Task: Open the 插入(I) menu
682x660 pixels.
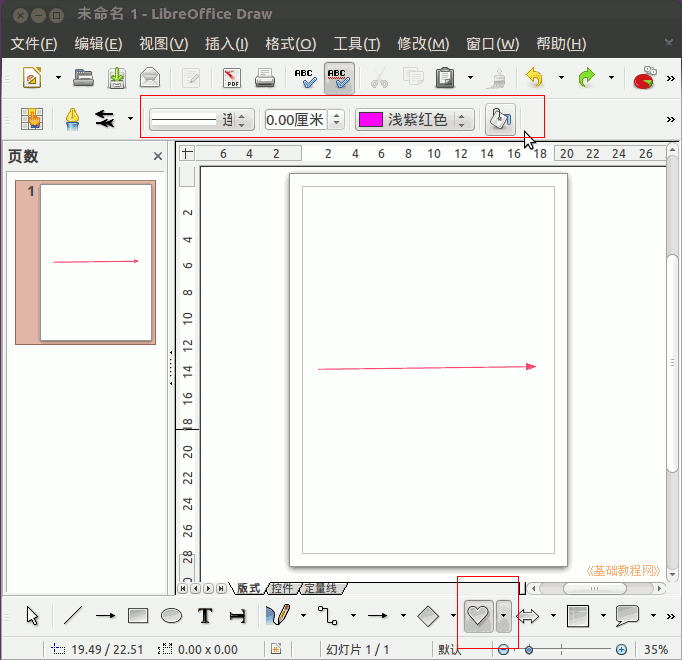Action: coord(226,44)
